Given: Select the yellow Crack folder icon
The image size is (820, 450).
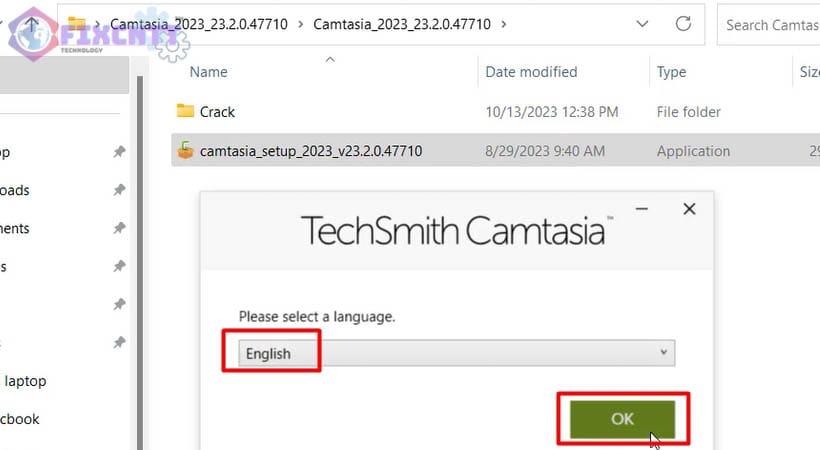Looking at the screenshot, I should [x=184, y=112].
